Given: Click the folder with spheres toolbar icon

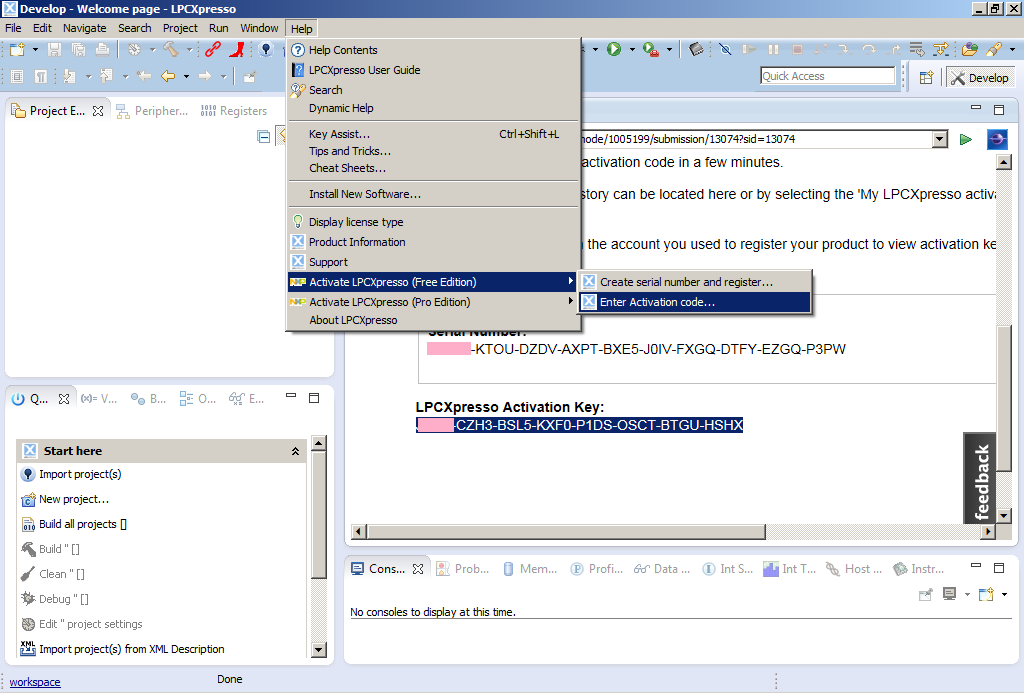Looking at the screenshot, I should (970, 50).
